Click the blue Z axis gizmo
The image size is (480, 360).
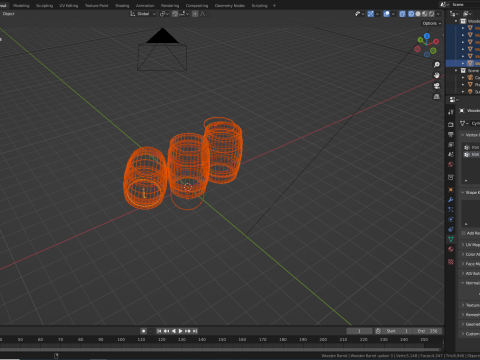point(427,36)
